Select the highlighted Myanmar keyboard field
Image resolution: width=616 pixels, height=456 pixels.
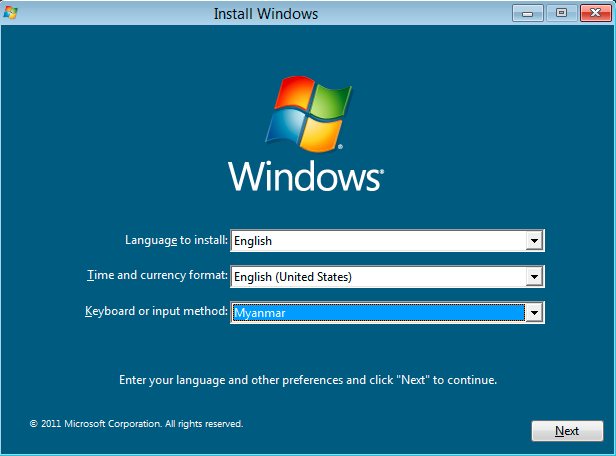387,313
